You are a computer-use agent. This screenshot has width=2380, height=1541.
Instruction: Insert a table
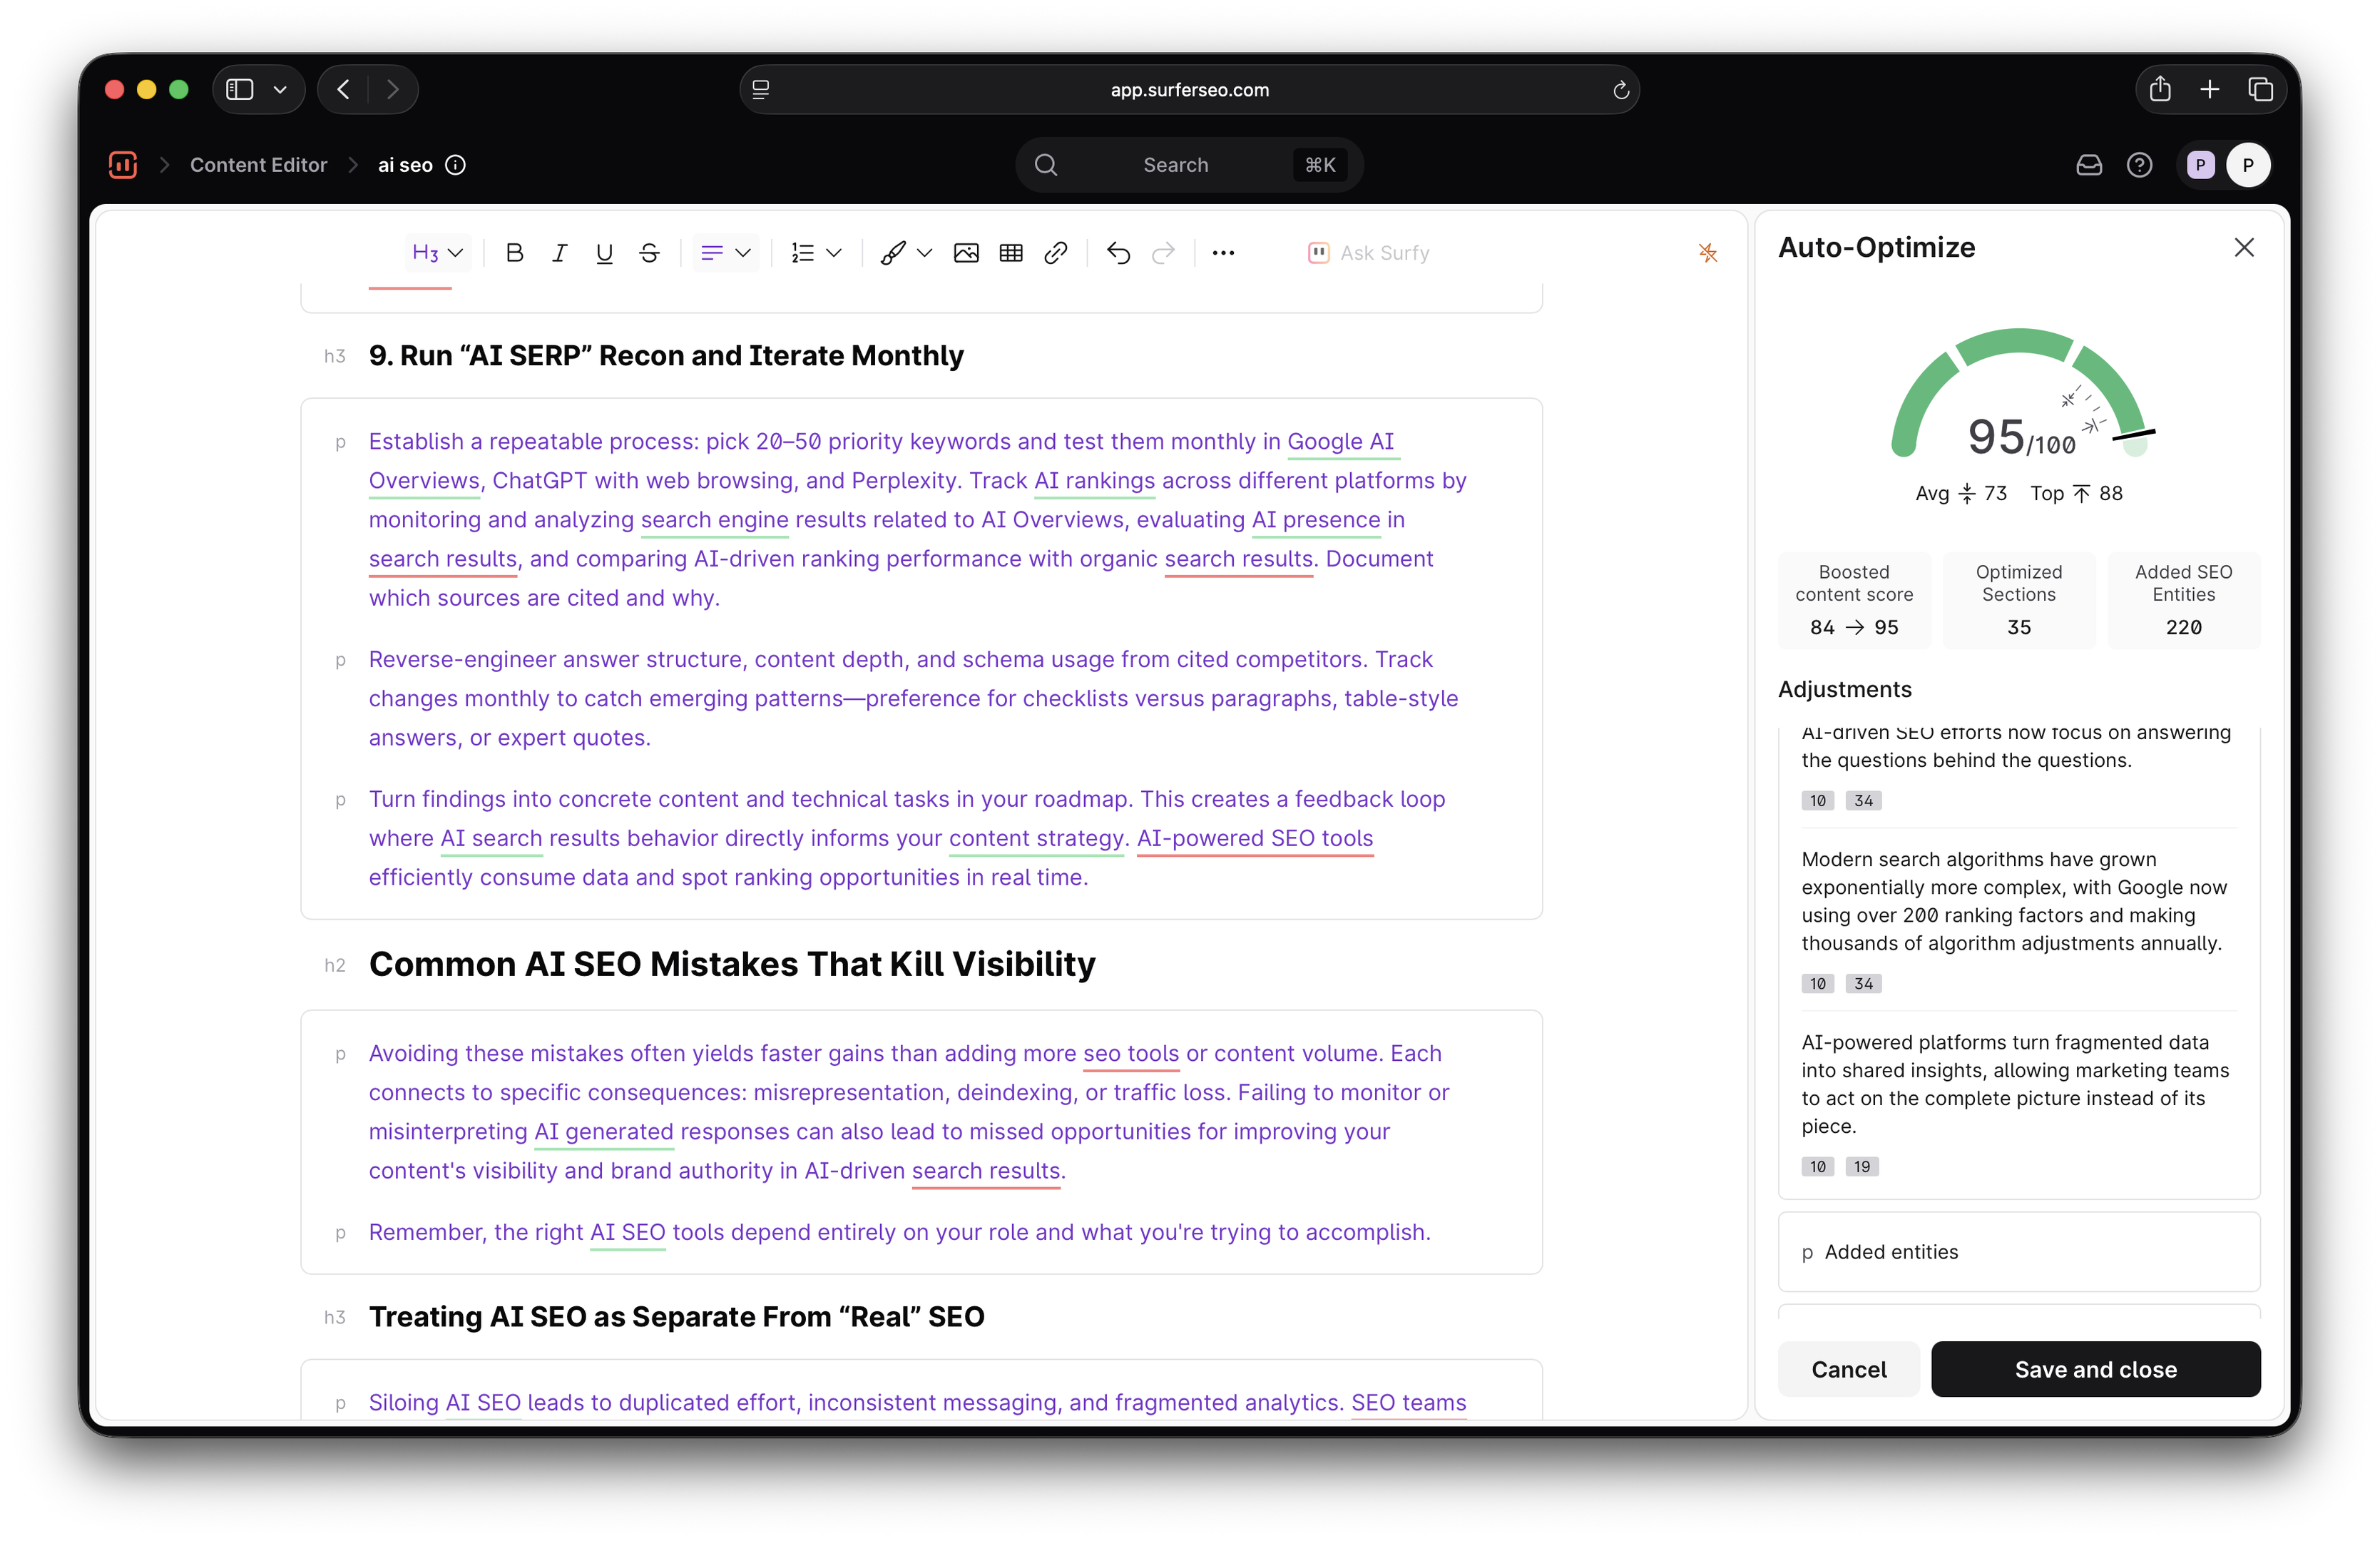click(1011, 253)
